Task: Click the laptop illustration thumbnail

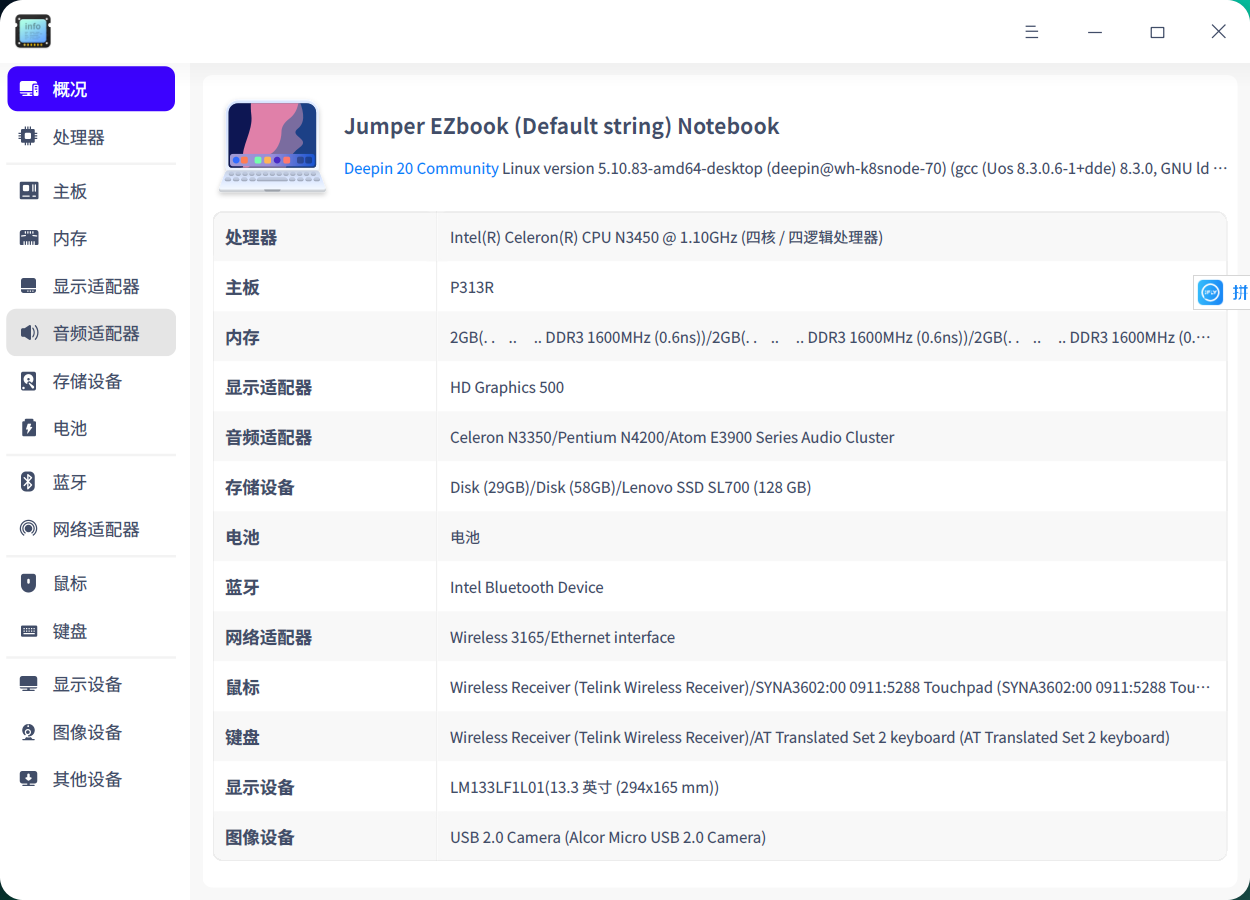Action: click(x=272, y=145)
